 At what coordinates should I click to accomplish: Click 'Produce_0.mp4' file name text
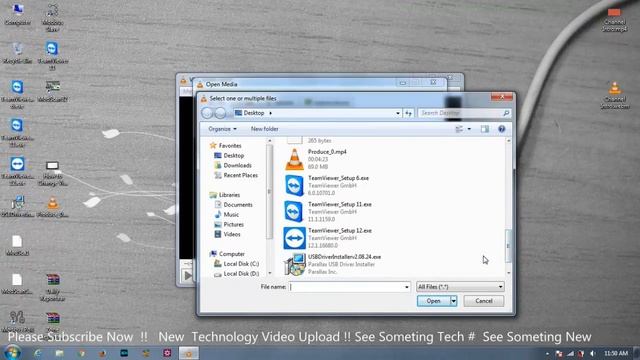[x=327, y=152]
